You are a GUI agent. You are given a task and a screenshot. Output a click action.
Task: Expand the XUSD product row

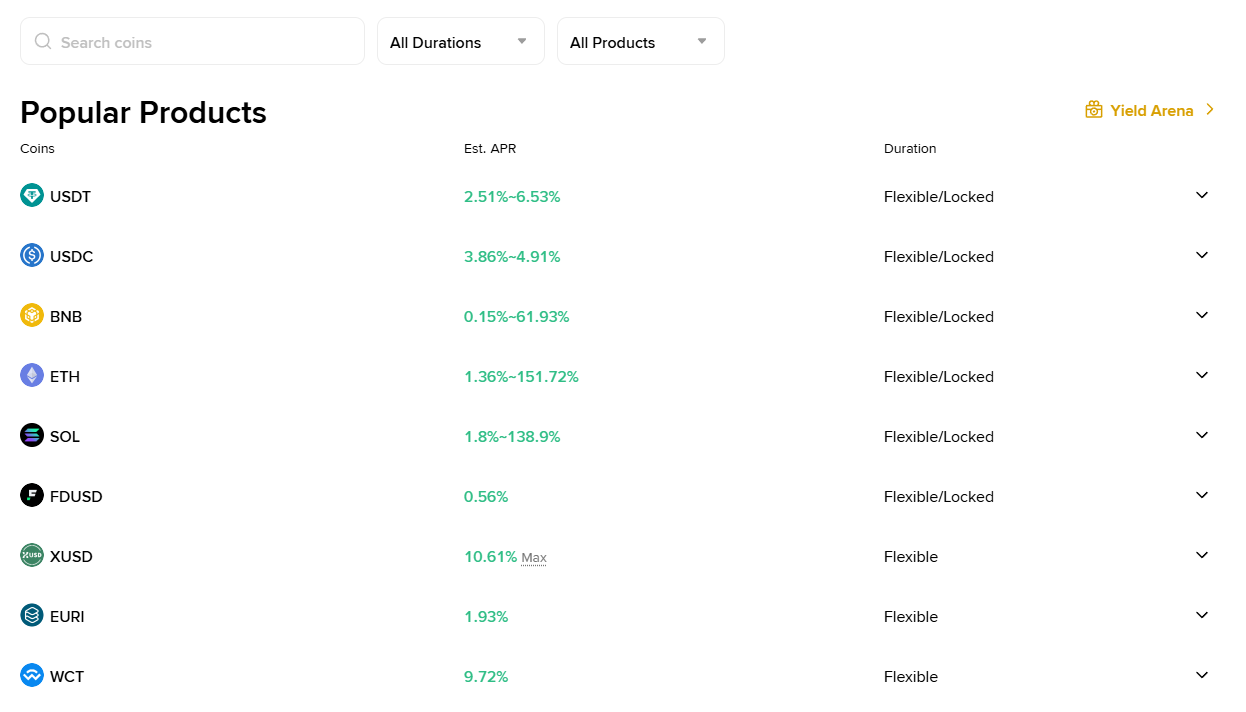(x=1202, y=555)
